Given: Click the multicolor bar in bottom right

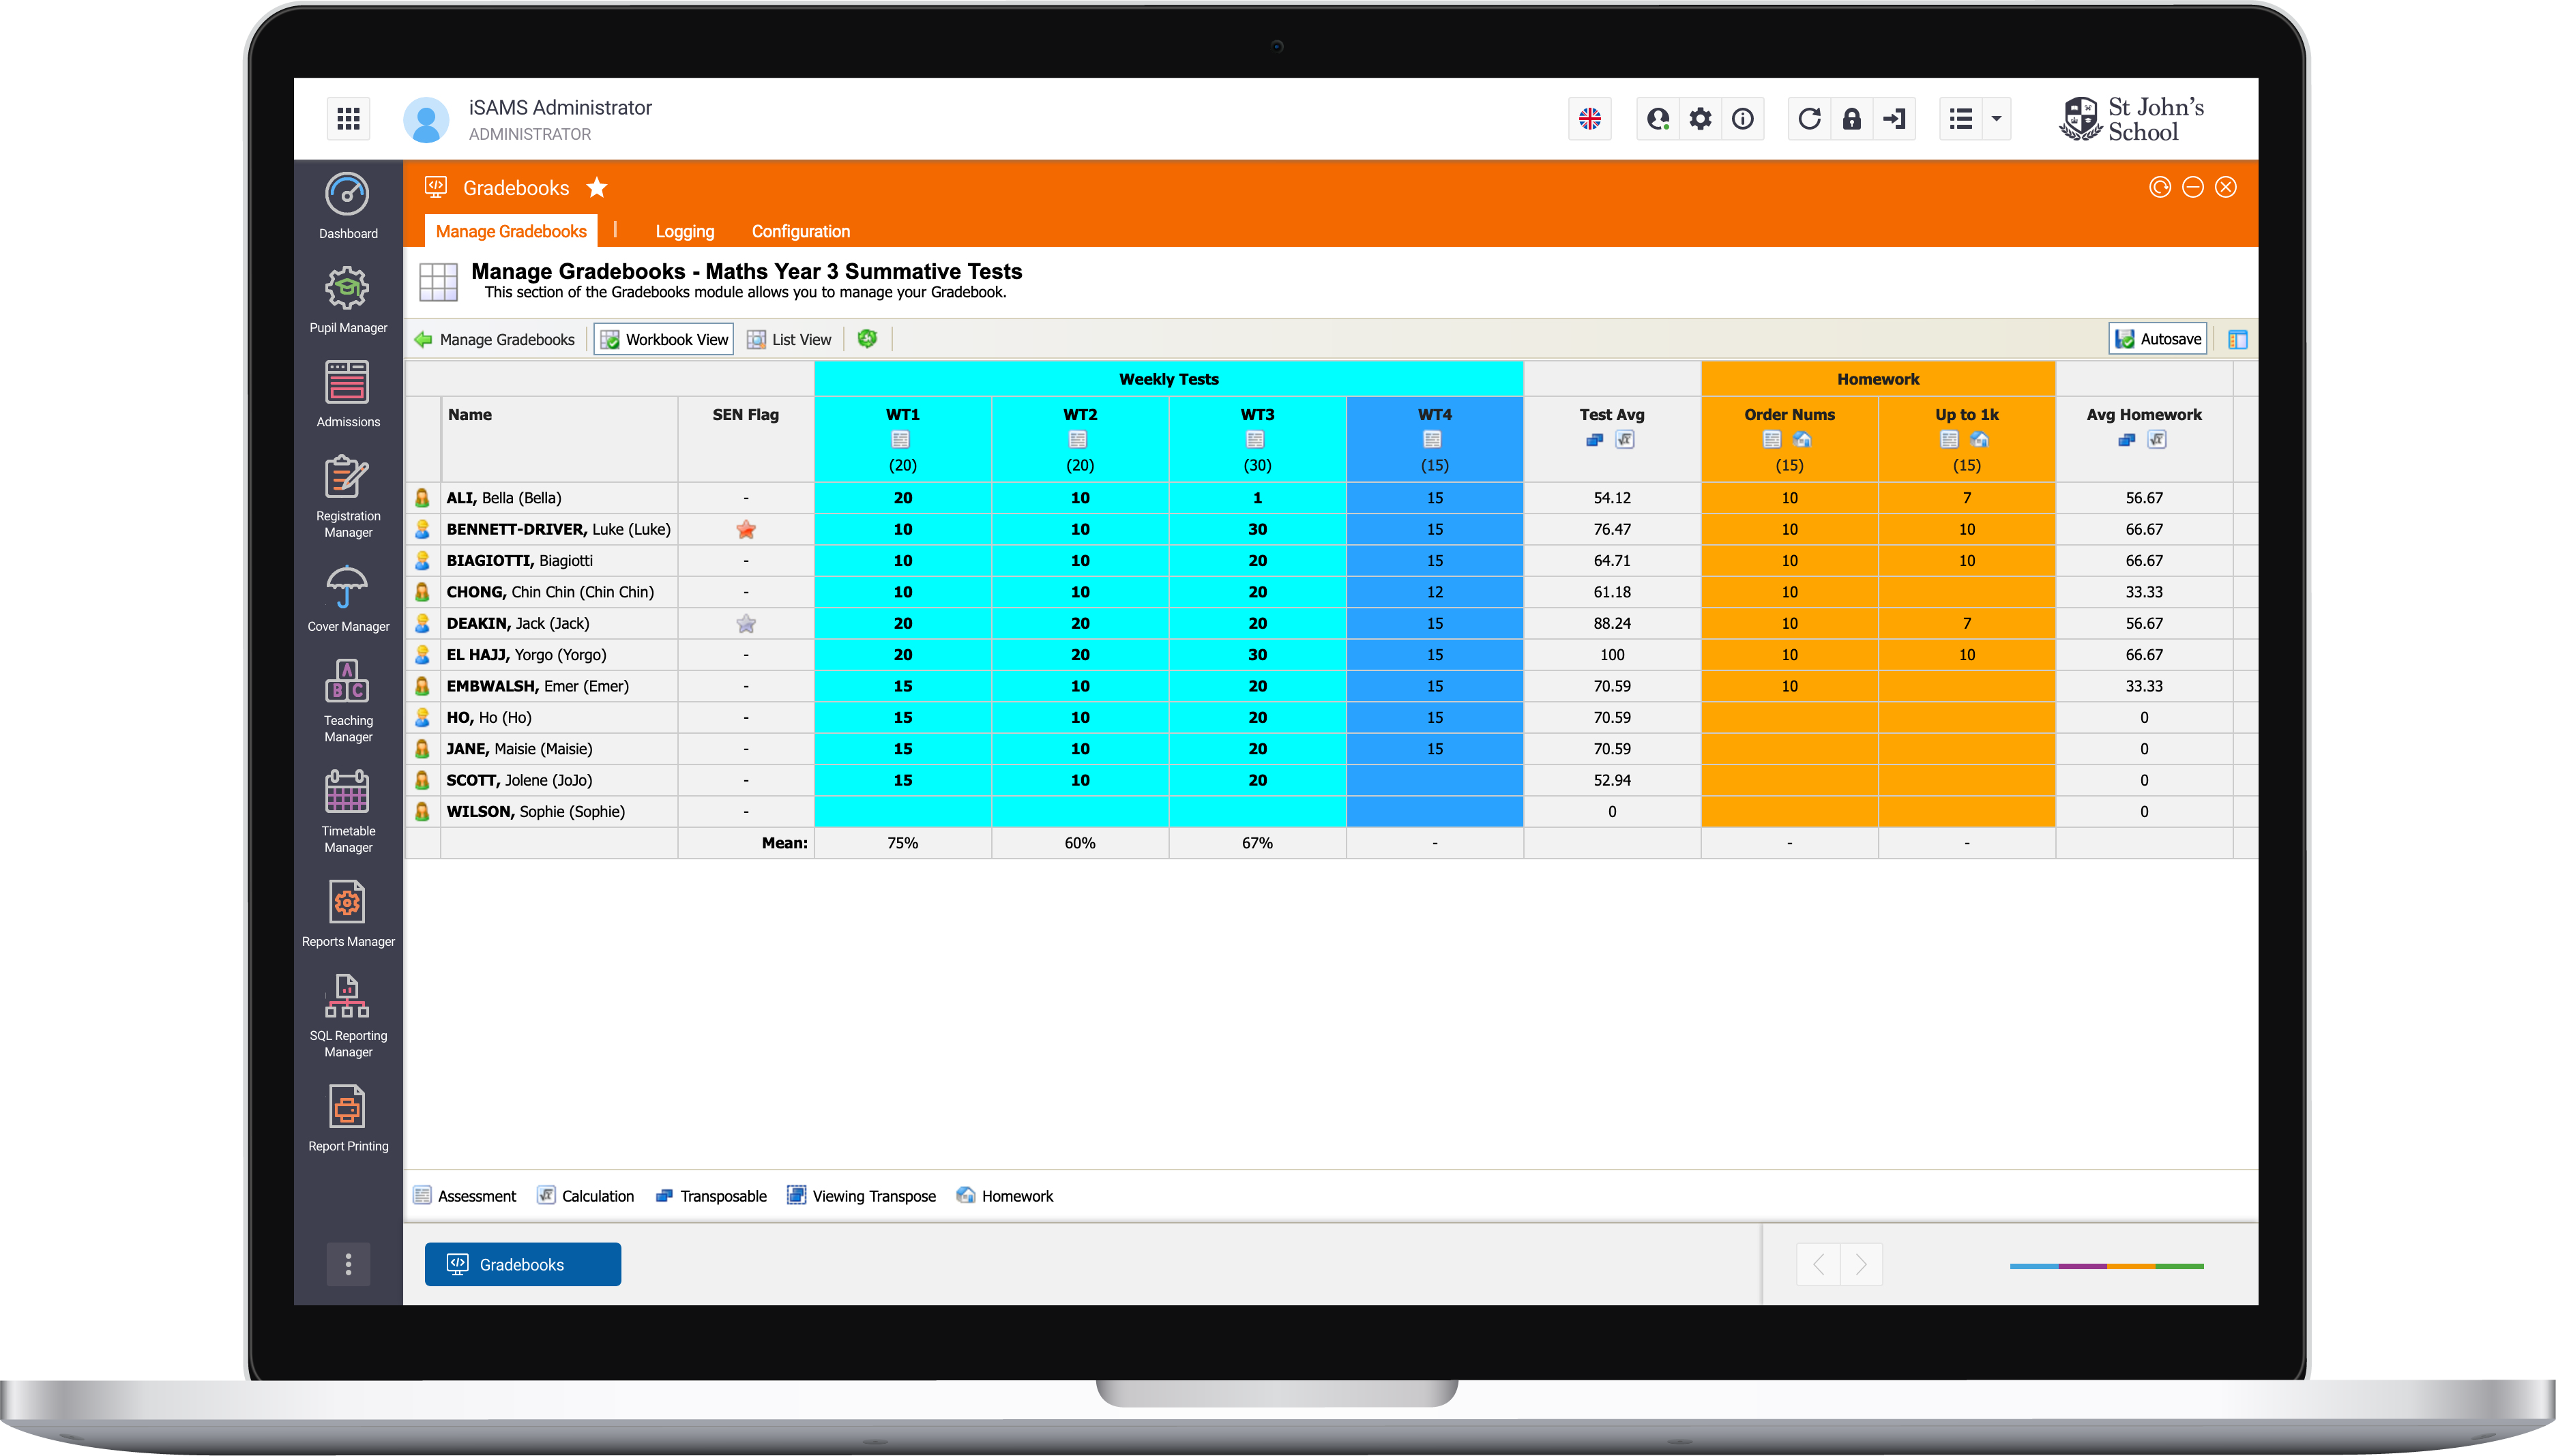Looking at the screenshot, I should (2106, 1266).
